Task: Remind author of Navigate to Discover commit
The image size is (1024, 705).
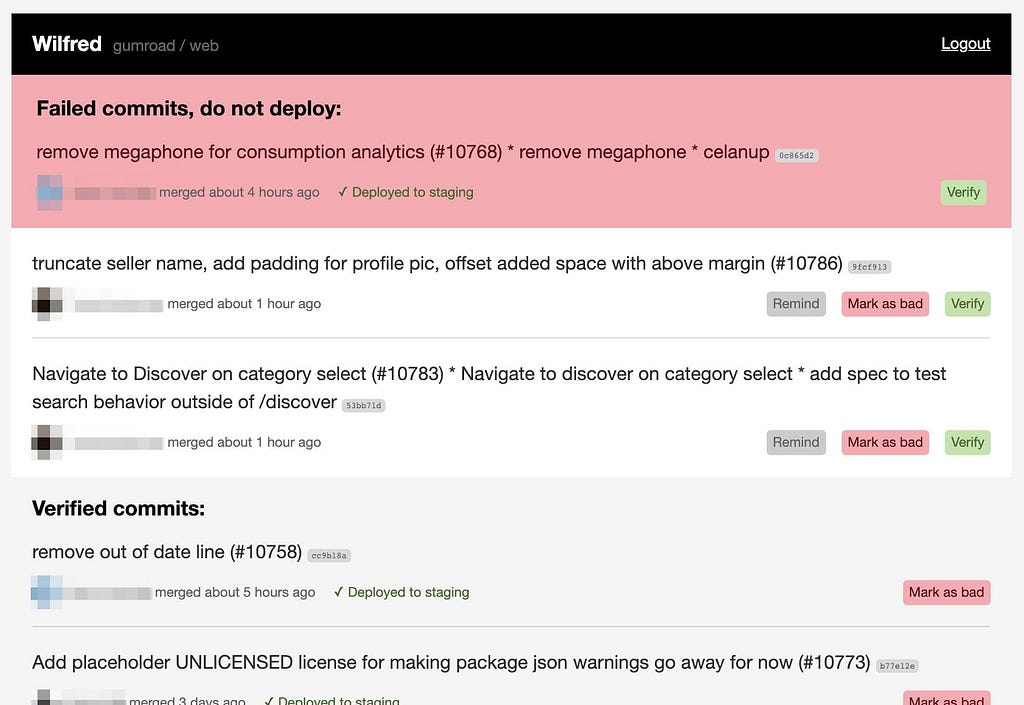Action: (795, 442)
